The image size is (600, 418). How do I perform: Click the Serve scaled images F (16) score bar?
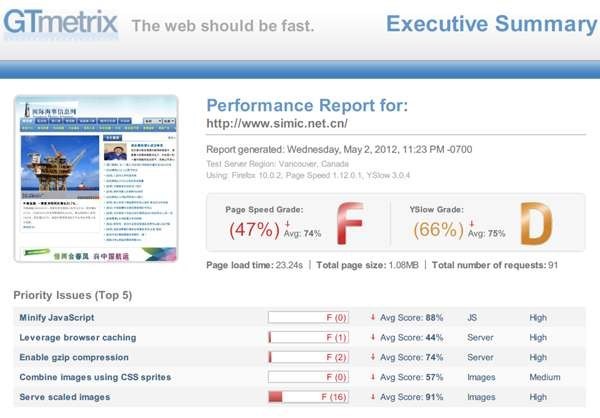308,397
